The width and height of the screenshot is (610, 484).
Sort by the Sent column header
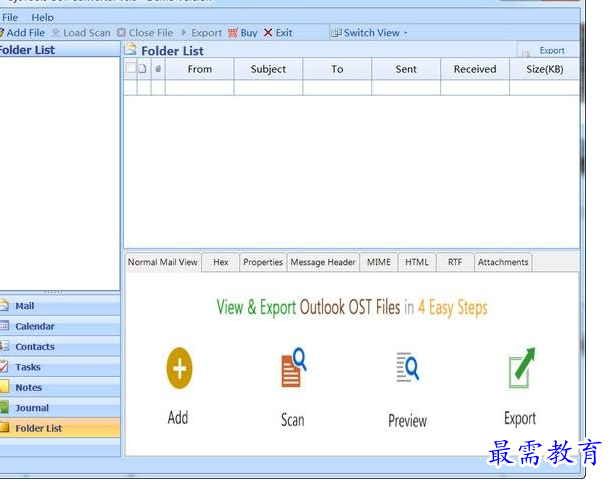(406, 69)
